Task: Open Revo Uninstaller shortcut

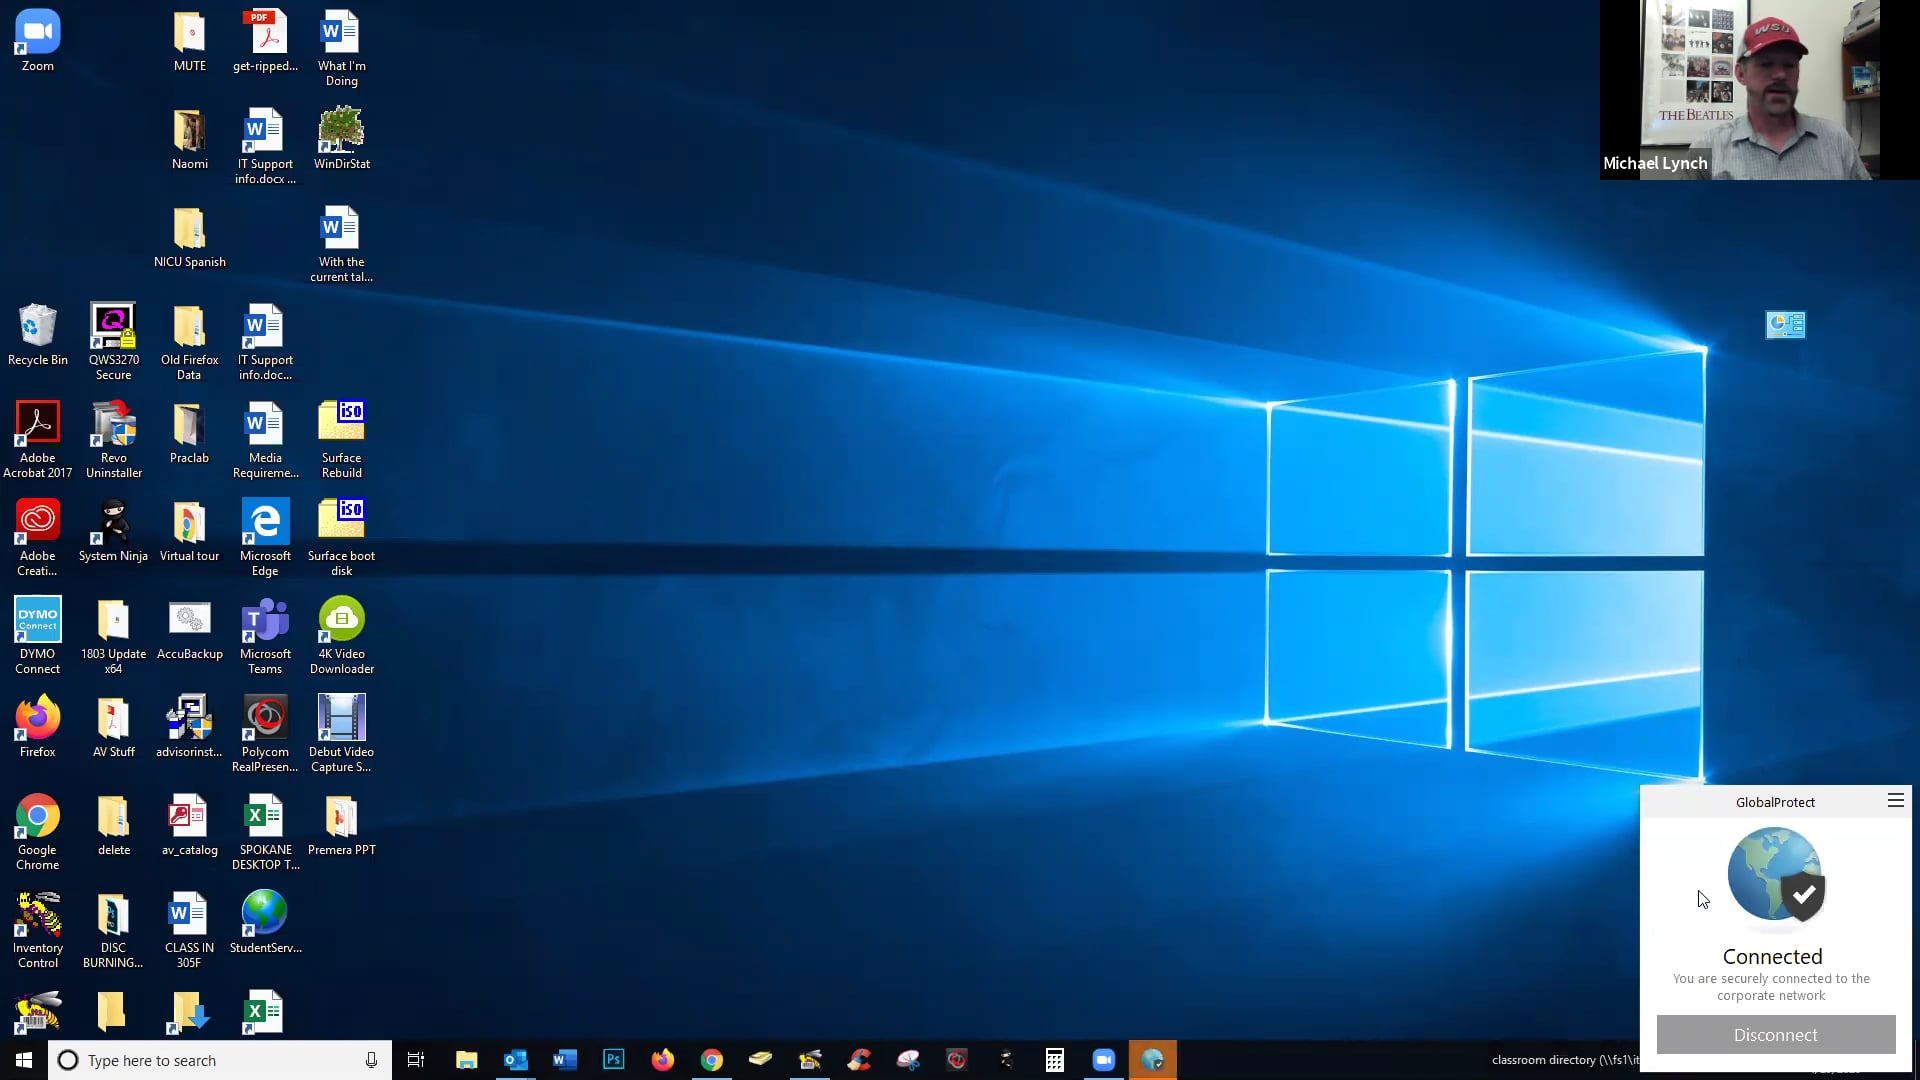Action: point(114,440)
